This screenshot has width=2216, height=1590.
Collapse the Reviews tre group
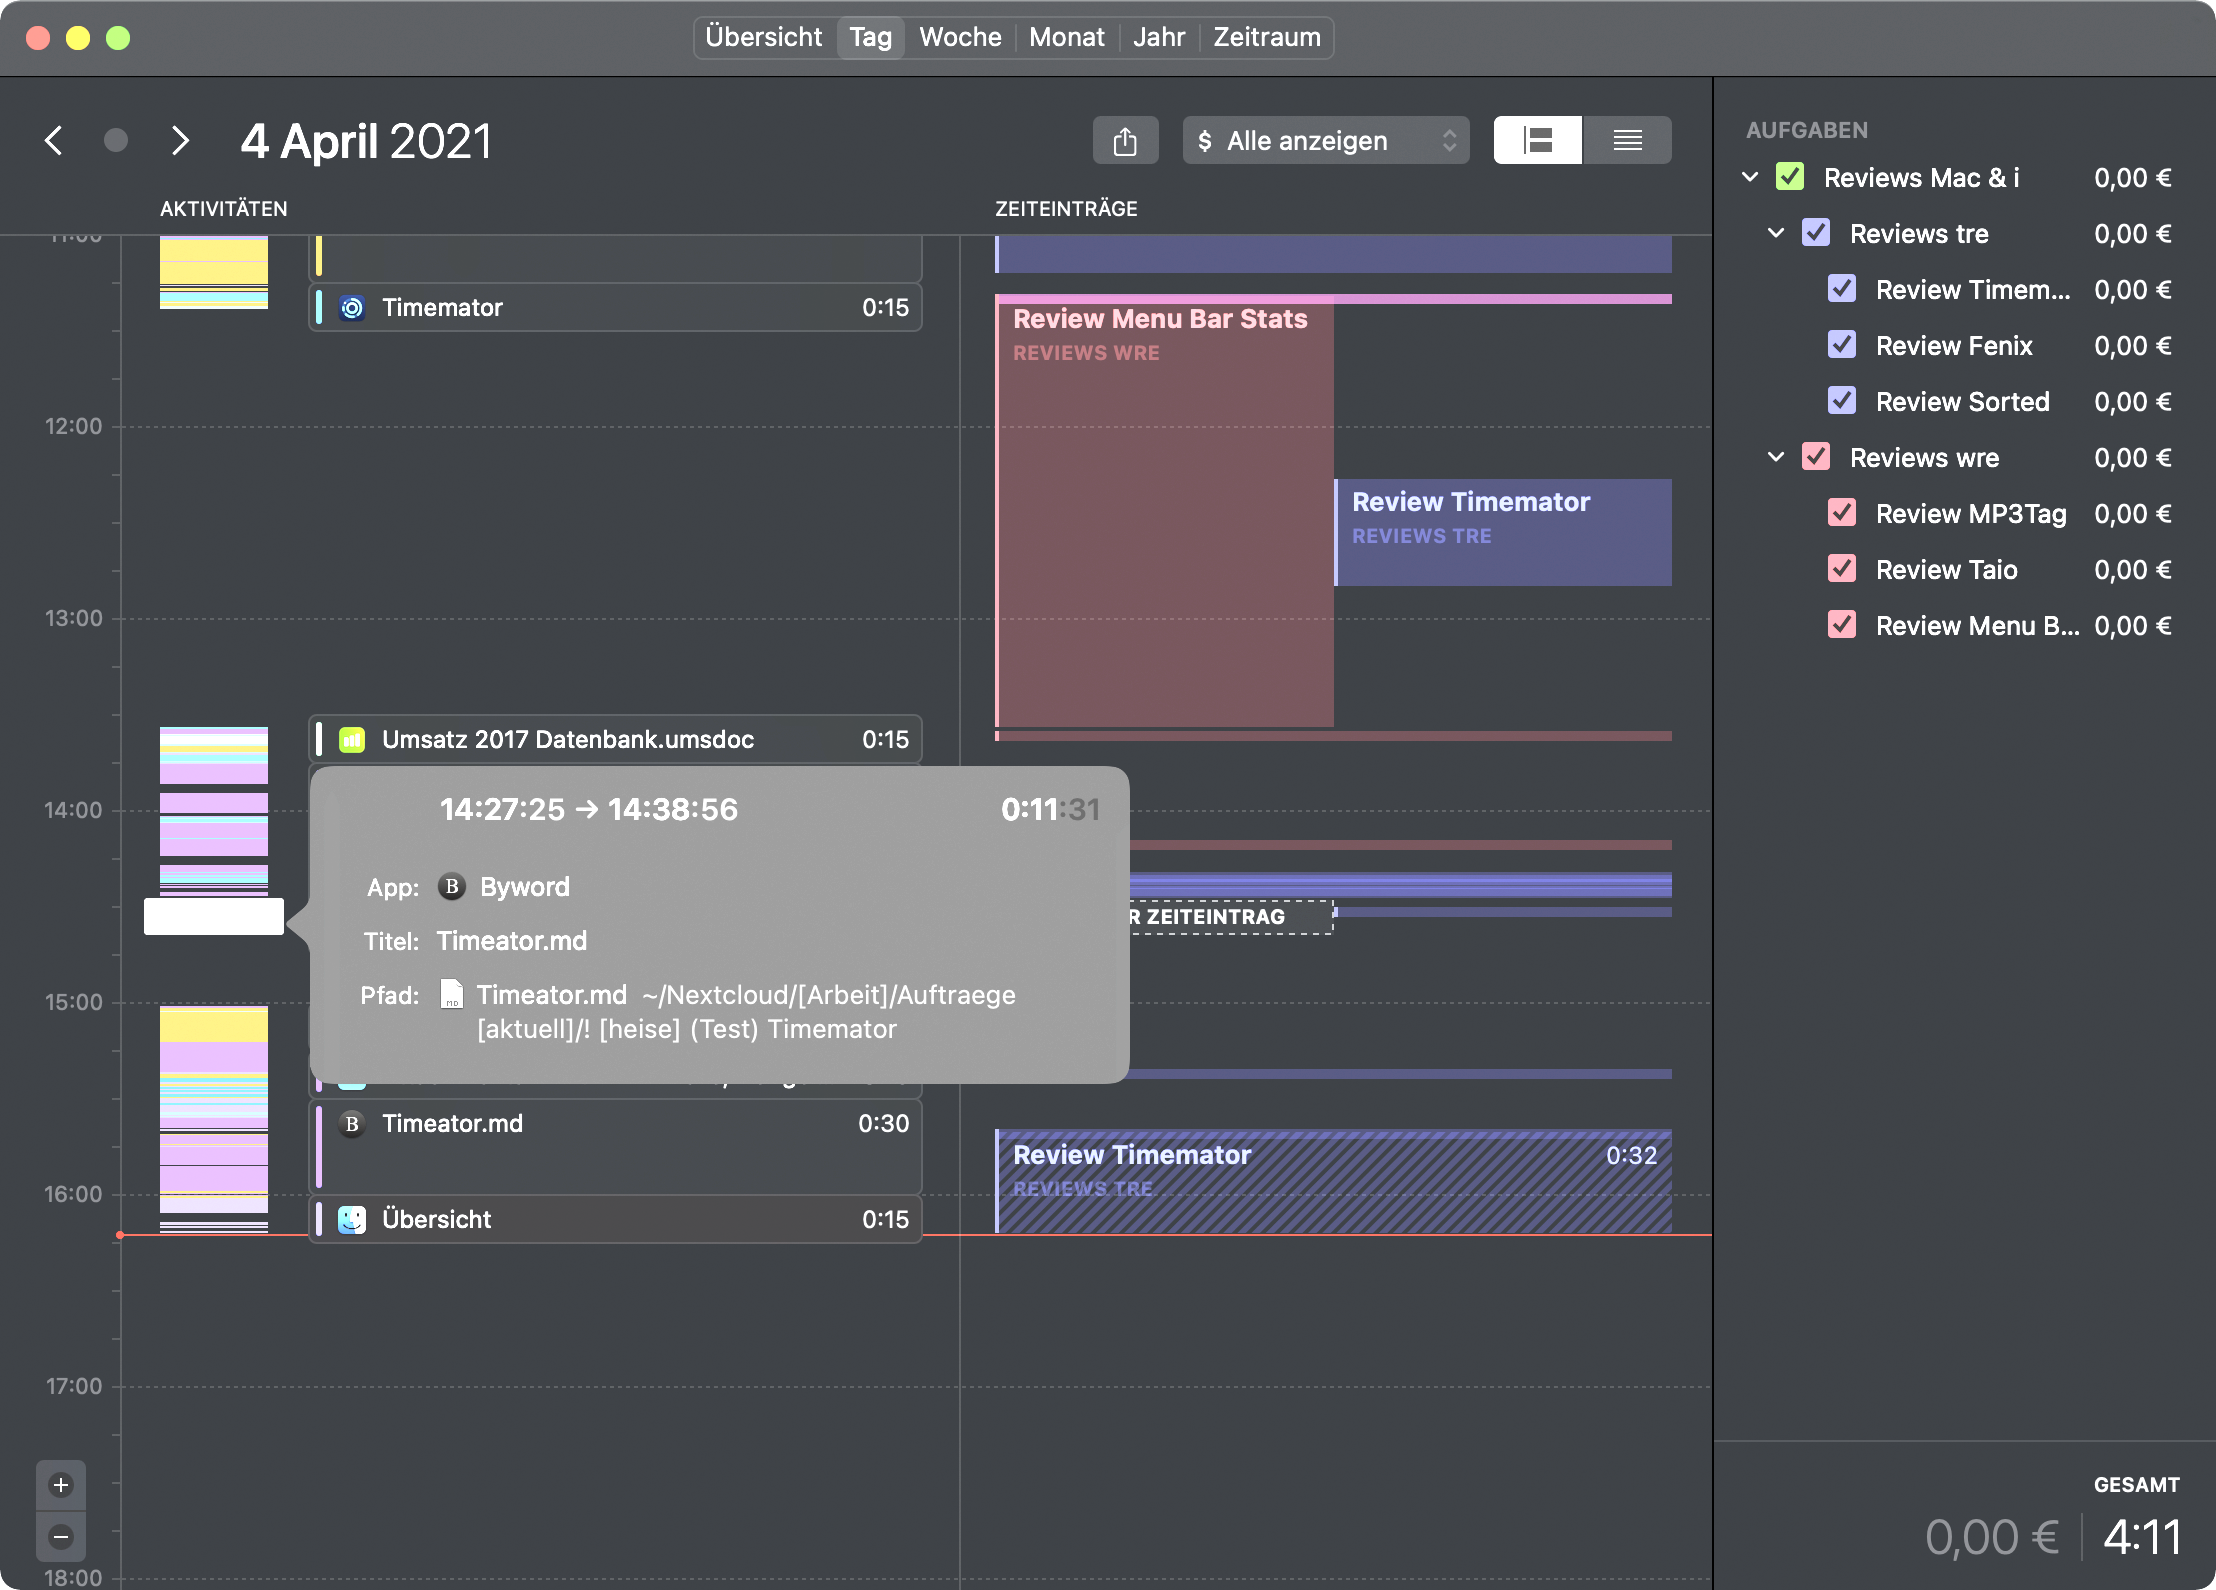pyautogui.click(x=1776, y=233)
